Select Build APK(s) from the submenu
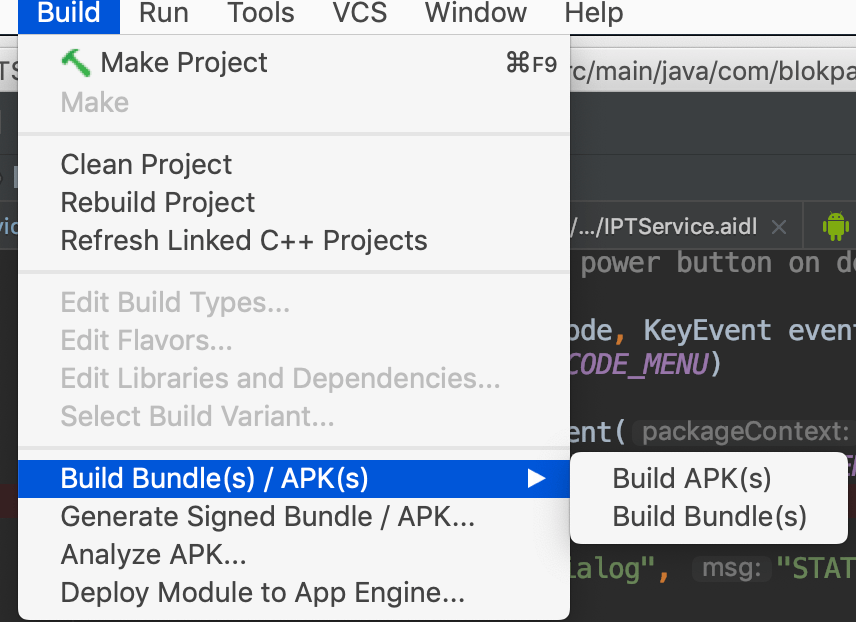The image size is (856, 622). coord(692,478)
